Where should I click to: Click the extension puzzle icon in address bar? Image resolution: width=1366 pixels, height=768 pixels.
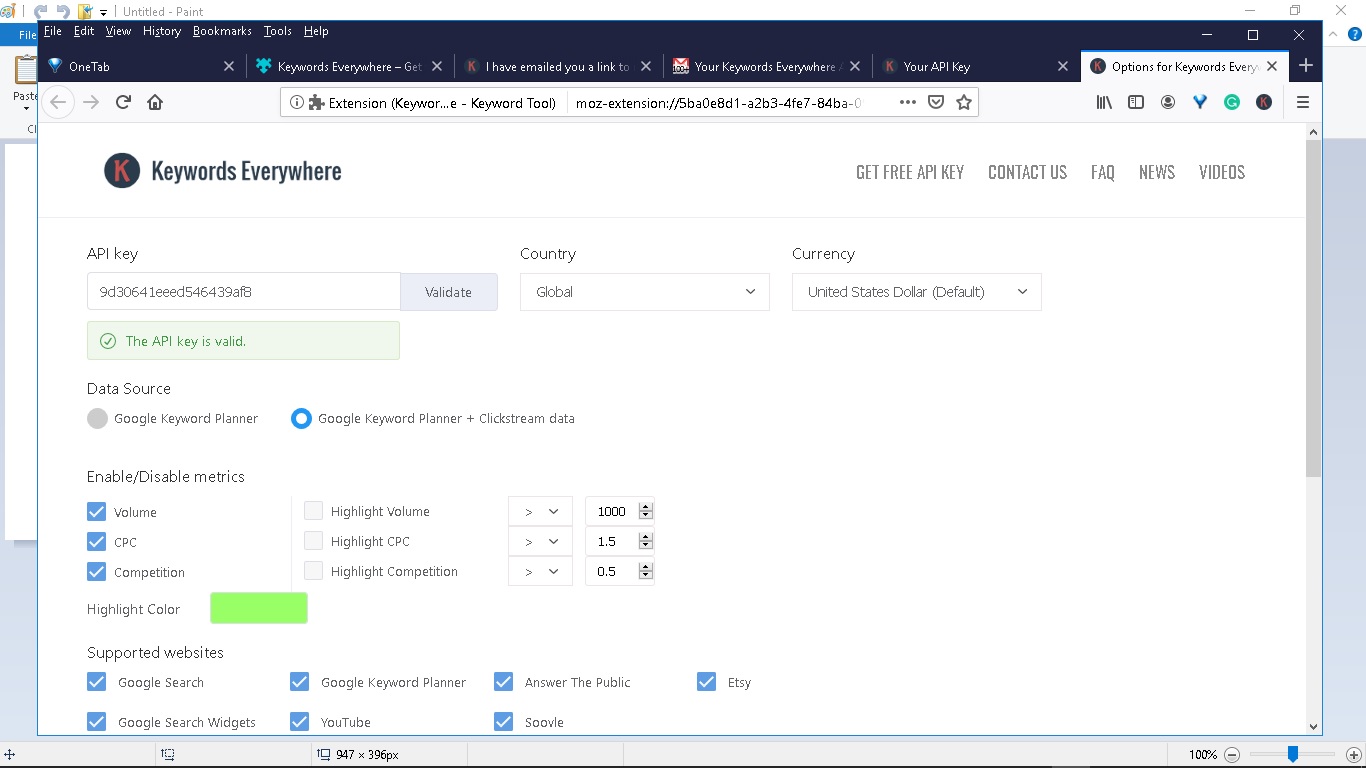[317, 102]
